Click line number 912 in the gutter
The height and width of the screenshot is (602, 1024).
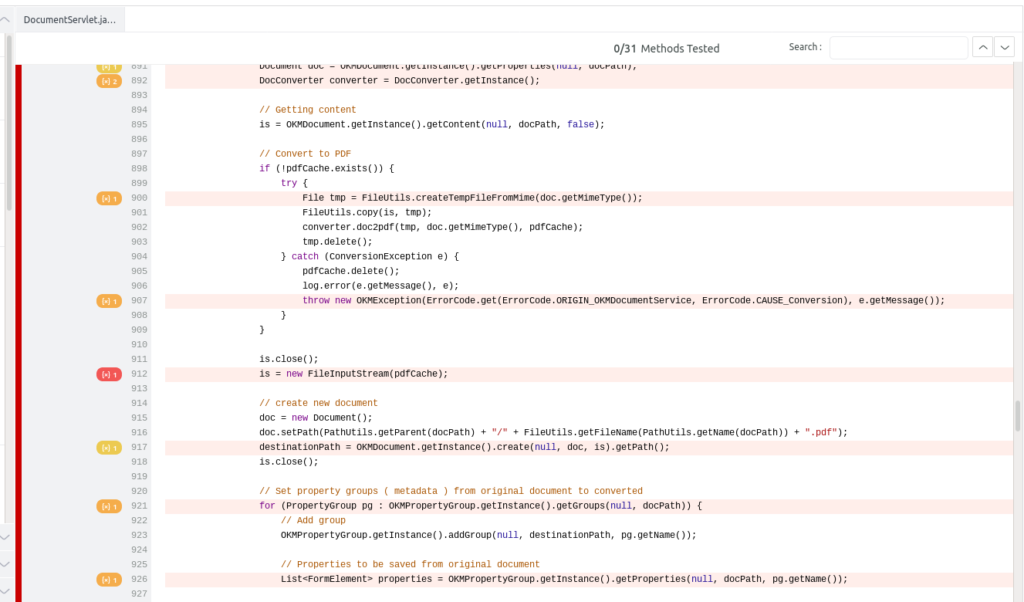click(x=140, y=373)
